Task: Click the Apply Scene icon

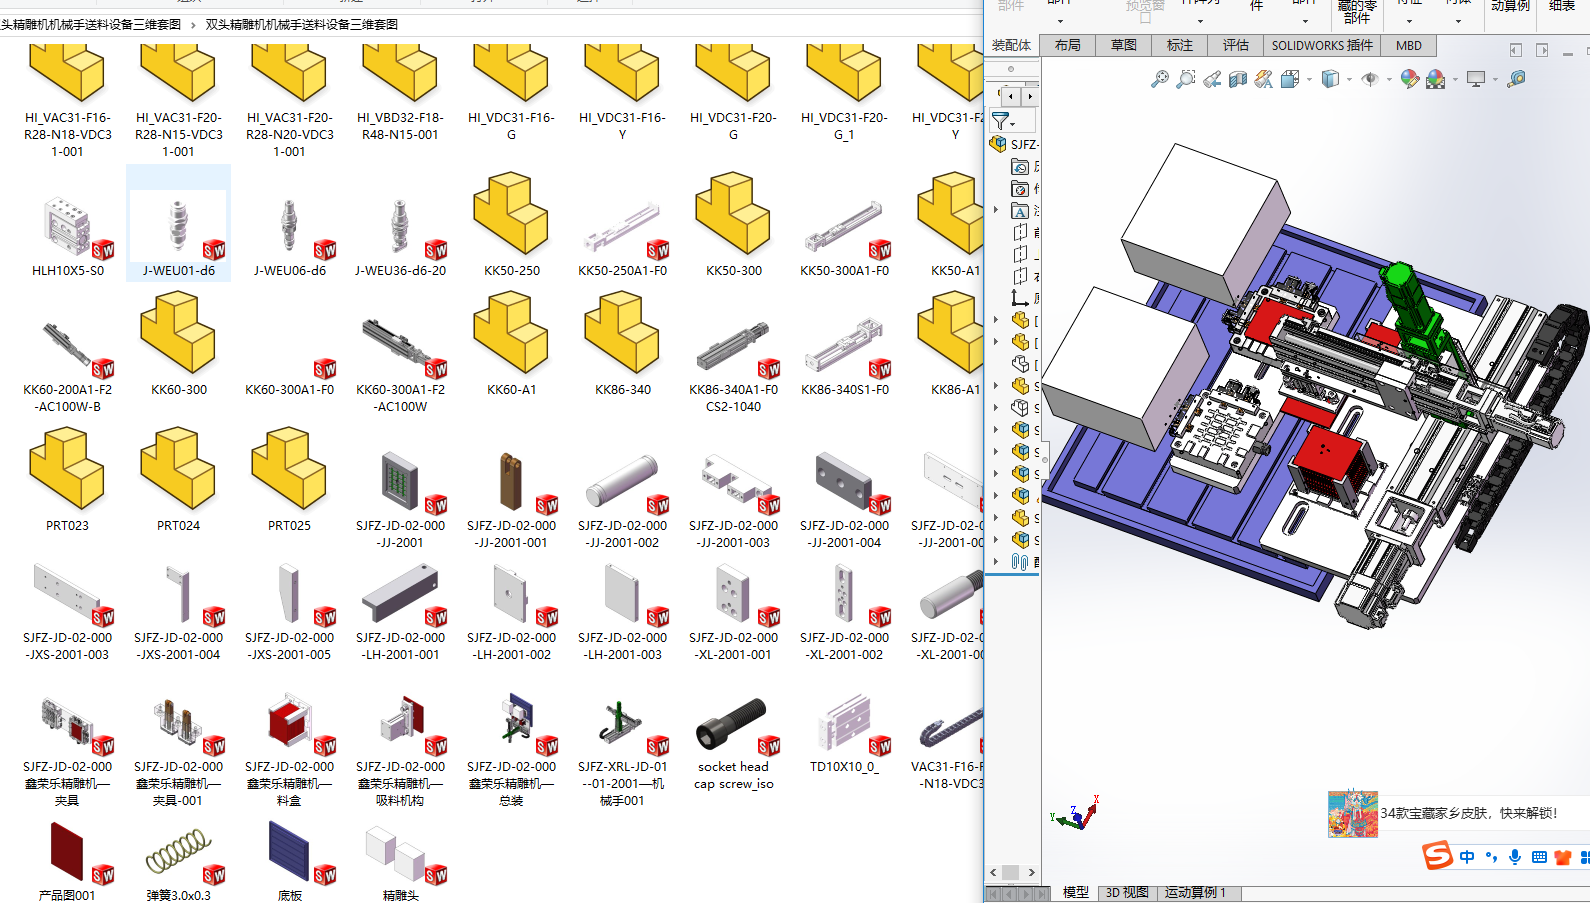Action: 1436,79
